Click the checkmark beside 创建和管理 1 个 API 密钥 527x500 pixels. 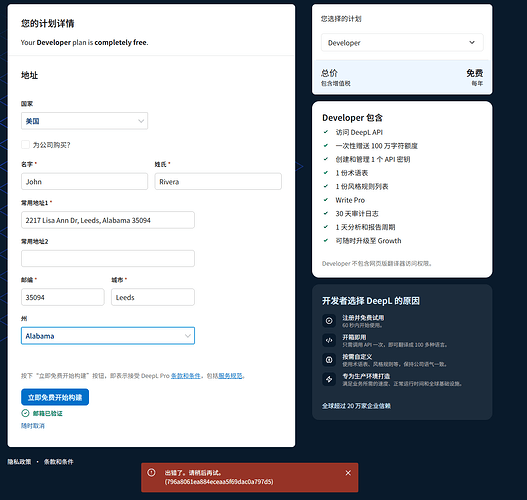tap(326, 159)
